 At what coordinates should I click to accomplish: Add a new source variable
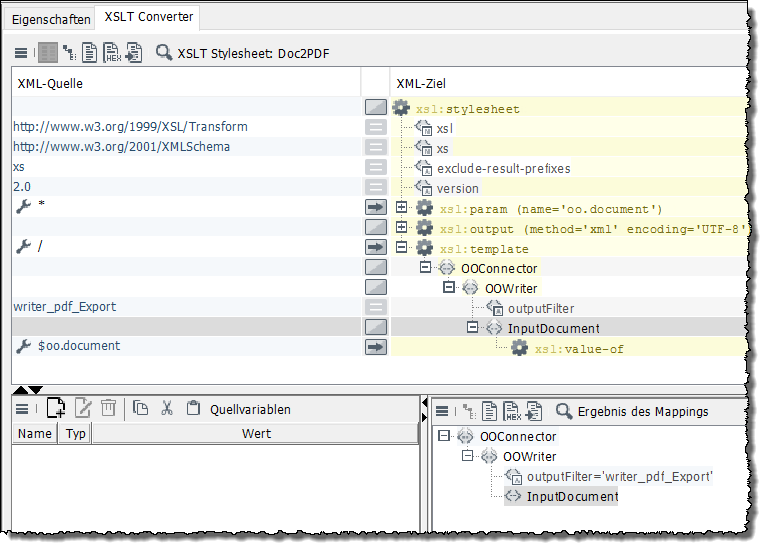click(57, 408)
